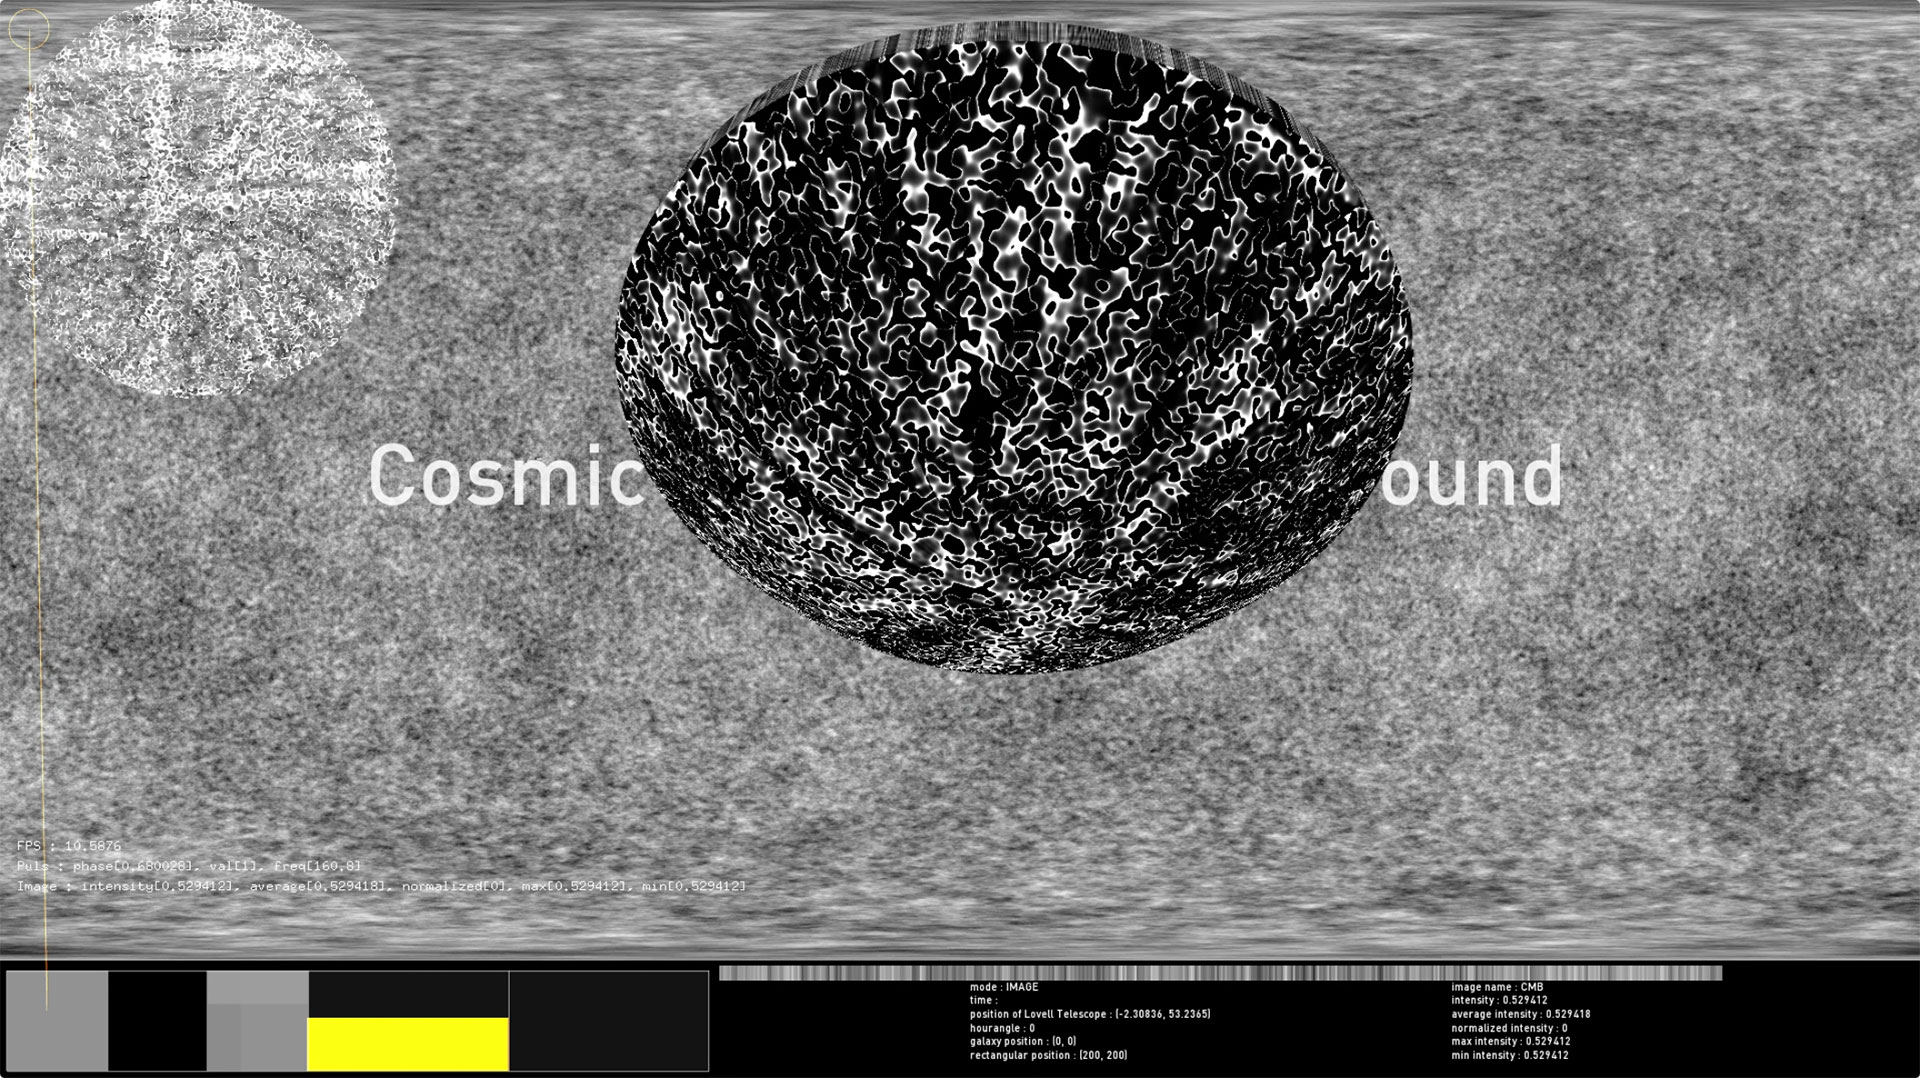Click the yellow color block
The image size is (1920, 1078).
click(408, 1044)
